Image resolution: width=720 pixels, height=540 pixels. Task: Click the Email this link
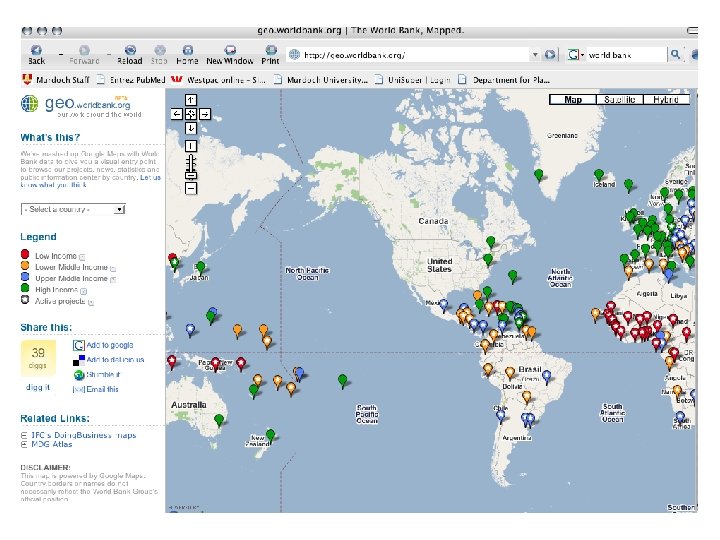[x=102, y=389]
